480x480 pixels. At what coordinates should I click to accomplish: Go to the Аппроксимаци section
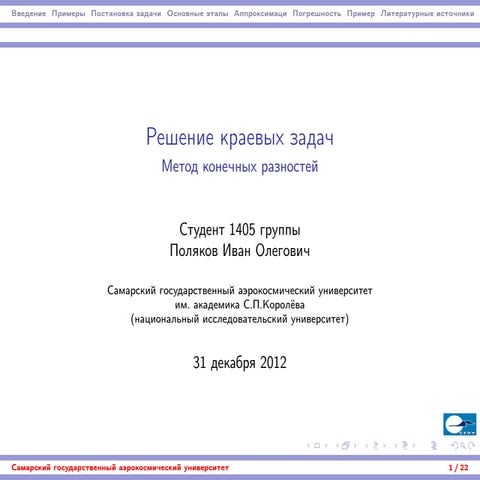coord(260,14)
